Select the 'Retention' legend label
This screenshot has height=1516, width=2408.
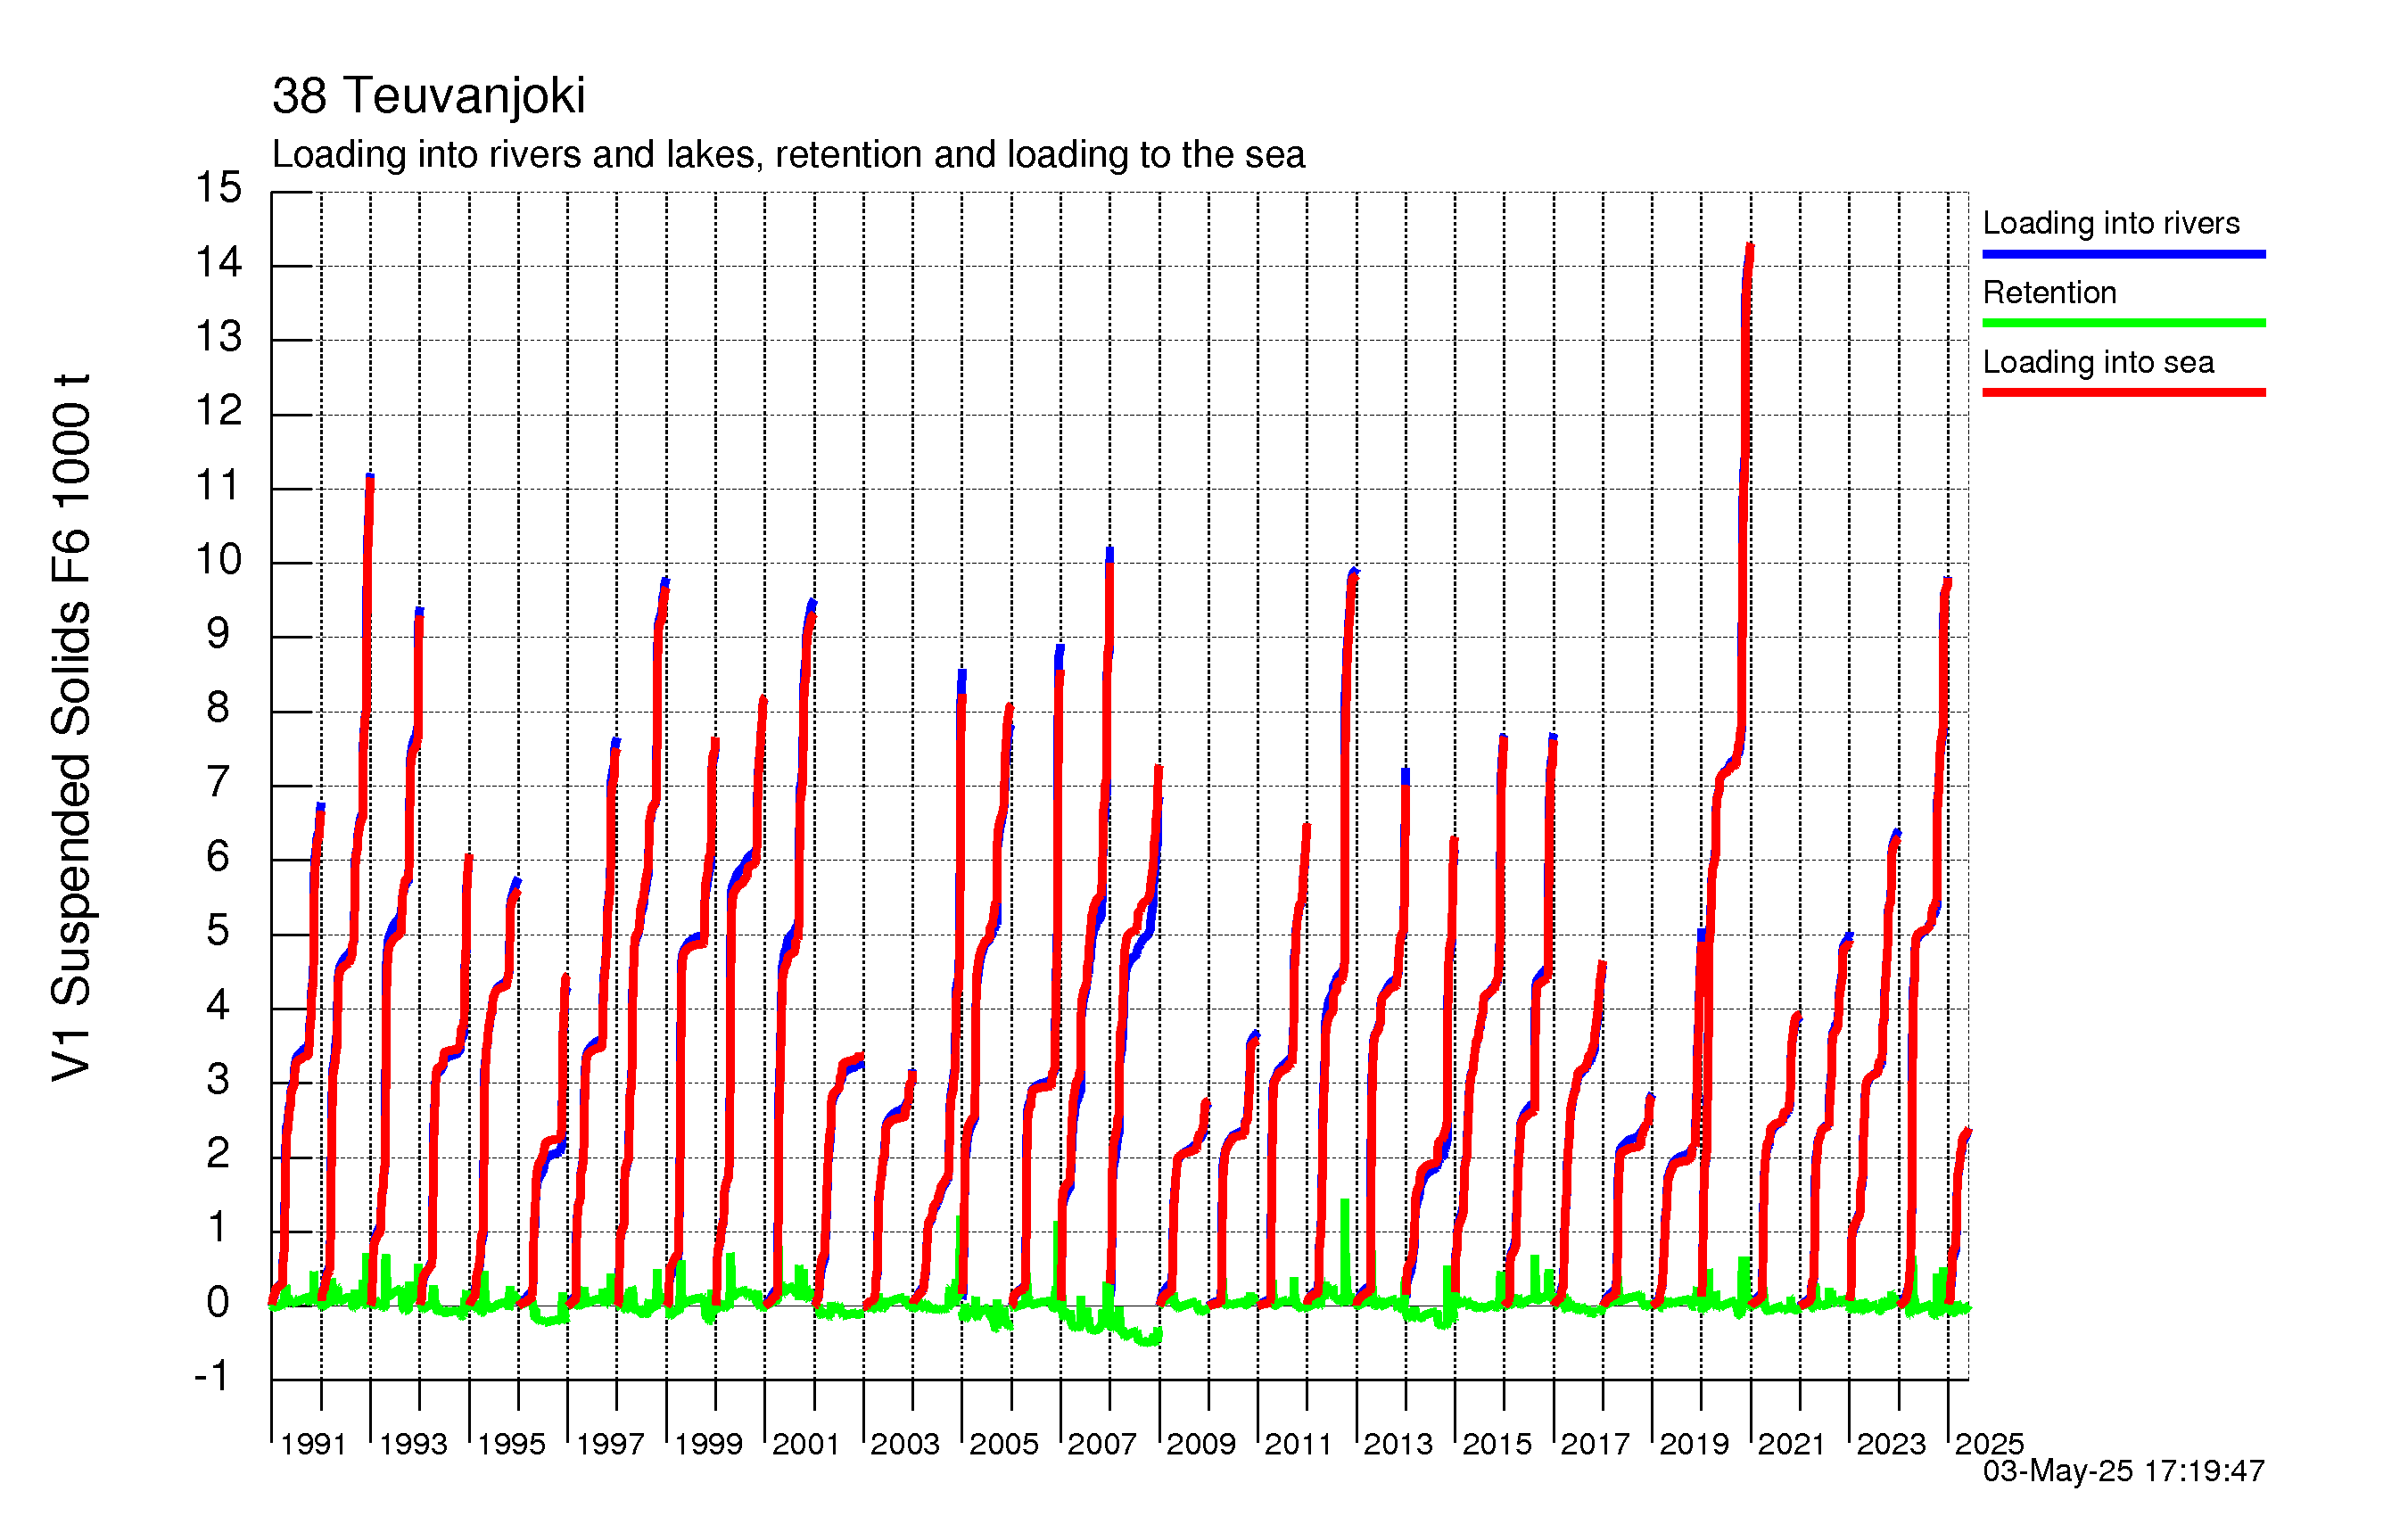point(2049,292)
